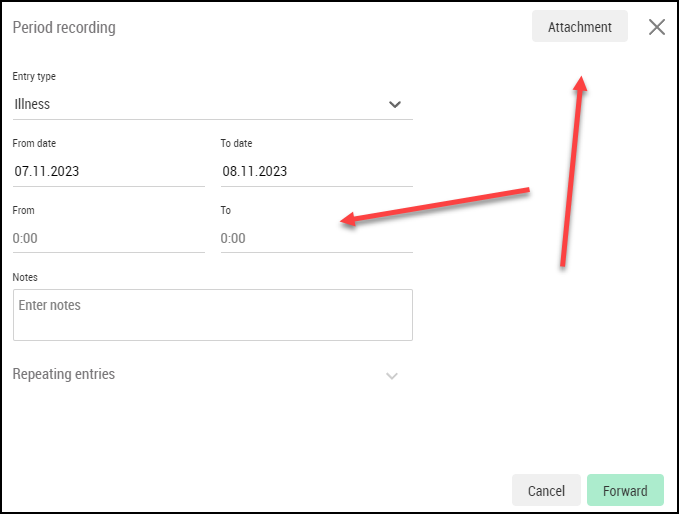Click the green Forward button

tap(625, 490)
